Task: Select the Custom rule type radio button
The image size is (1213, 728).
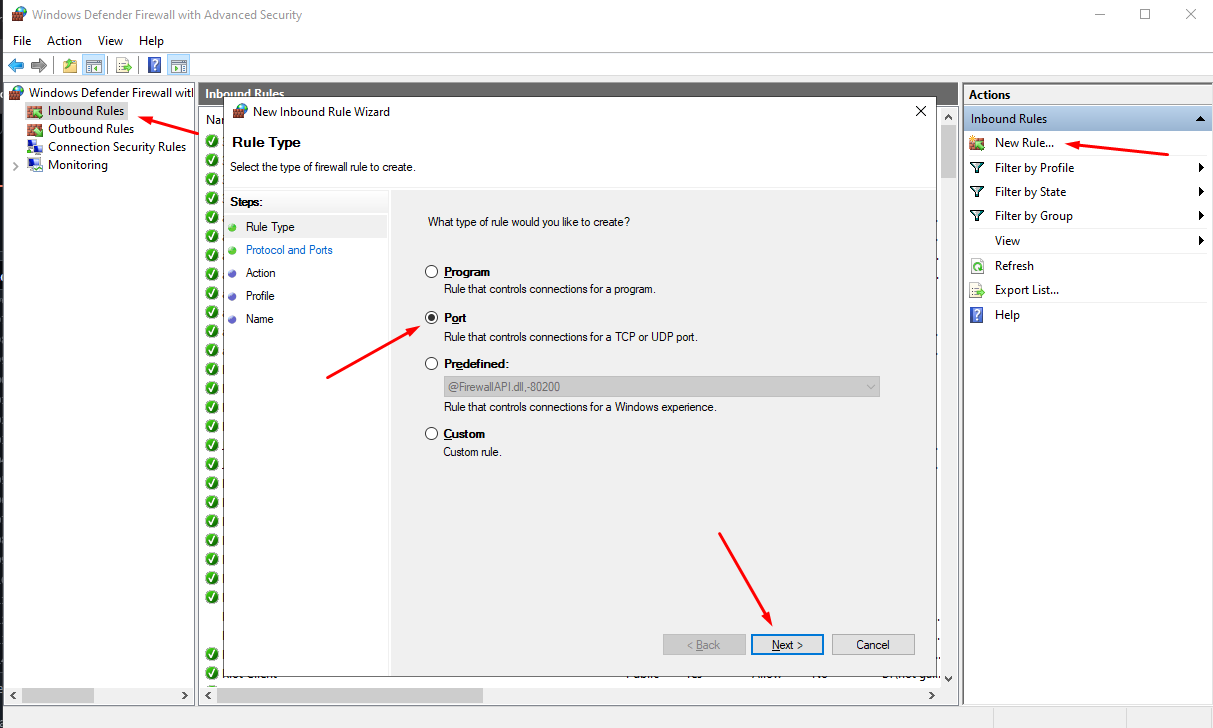Action: pos(432,434)
